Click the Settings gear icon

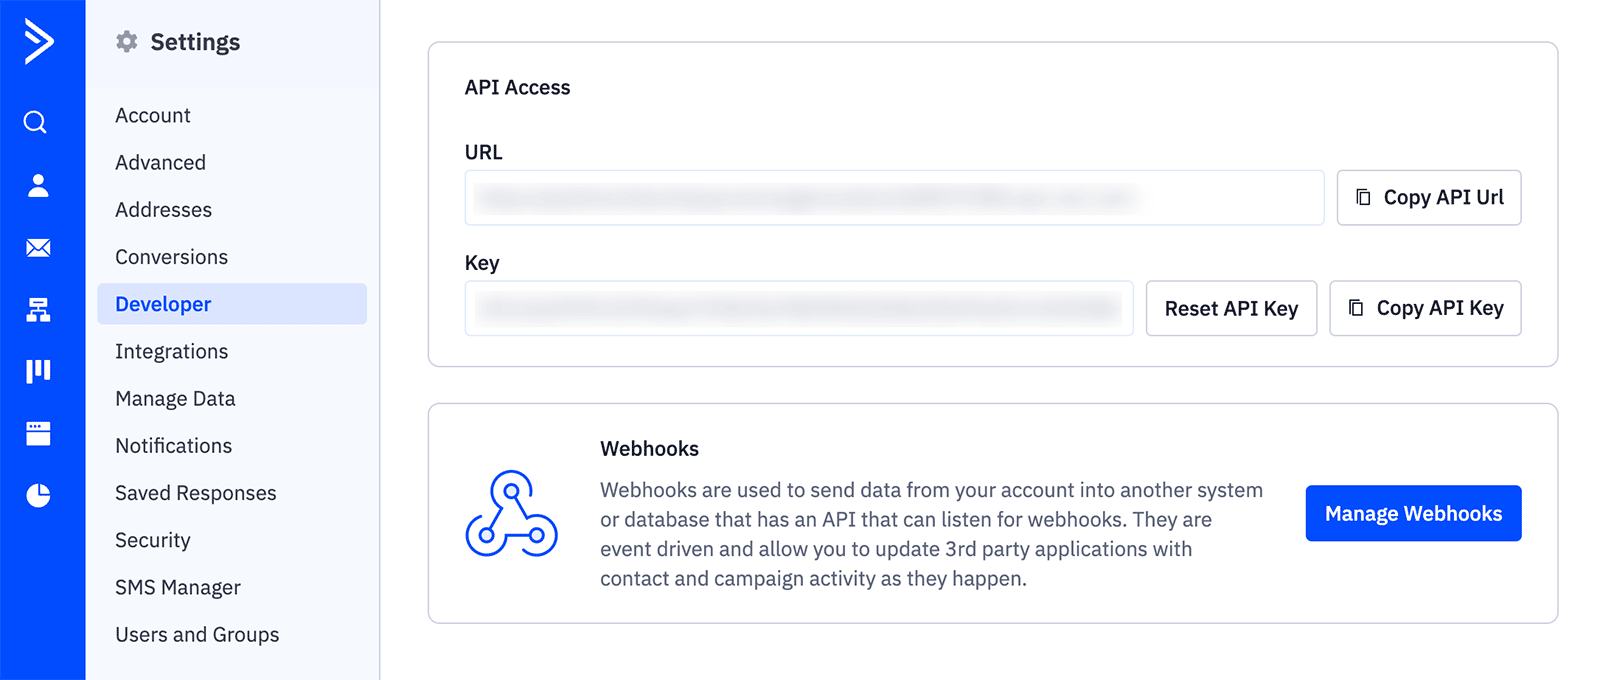(126, 41)
